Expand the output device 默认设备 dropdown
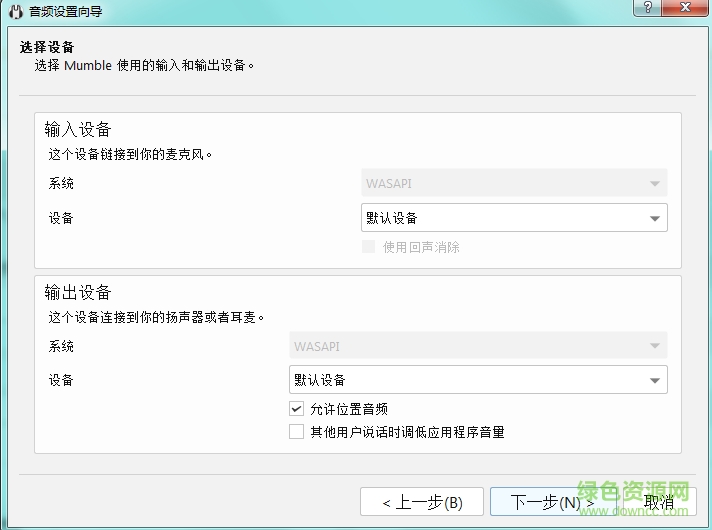This screenshot has width=712, height=530. (478, 380)
